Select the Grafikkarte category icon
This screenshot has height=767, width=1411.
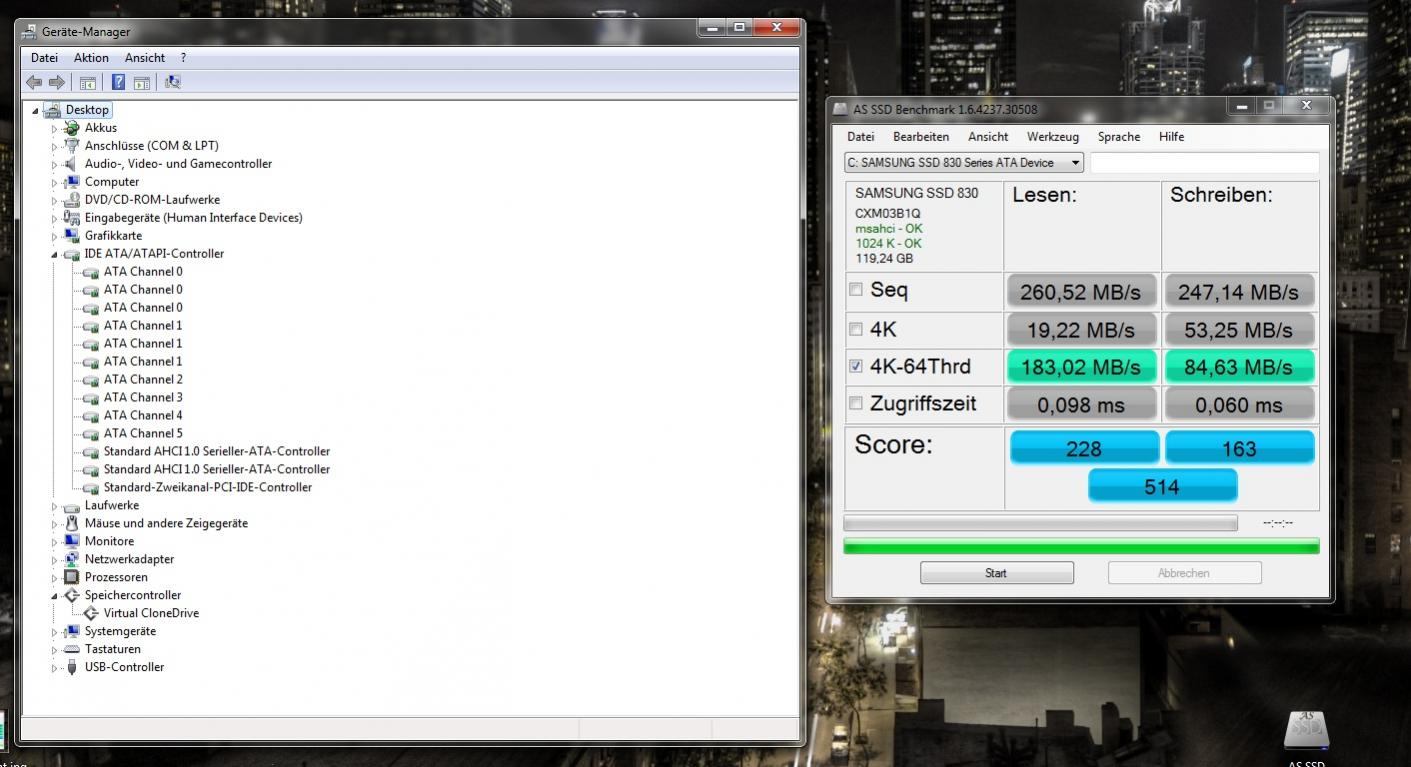(71, 236)
